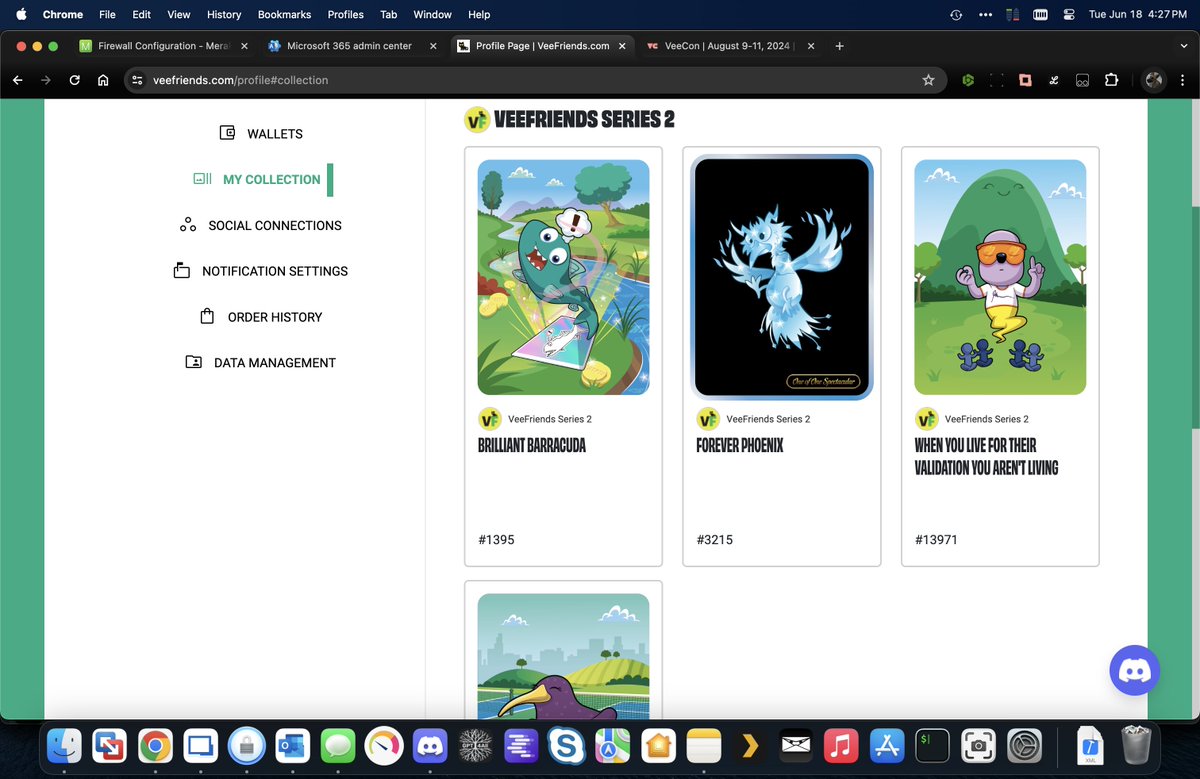Screen dimensions: 1200x779
Task: Open the partially visible purple bird card
Action: pos(563,656)
